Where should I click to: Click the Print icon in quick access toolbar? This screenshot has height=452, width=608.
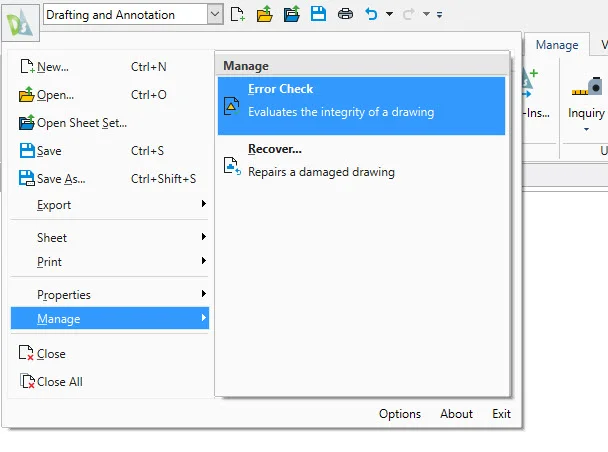345,14
